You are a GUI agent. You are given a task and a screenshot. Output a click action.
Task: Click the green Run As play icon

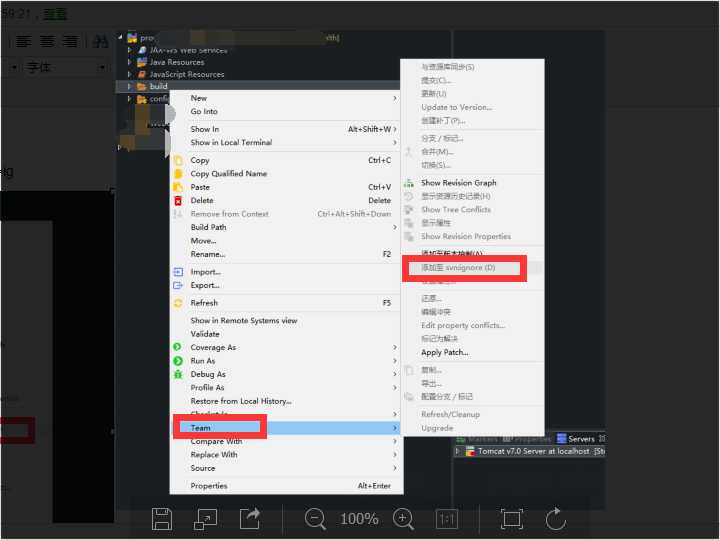tap(178, 361)
